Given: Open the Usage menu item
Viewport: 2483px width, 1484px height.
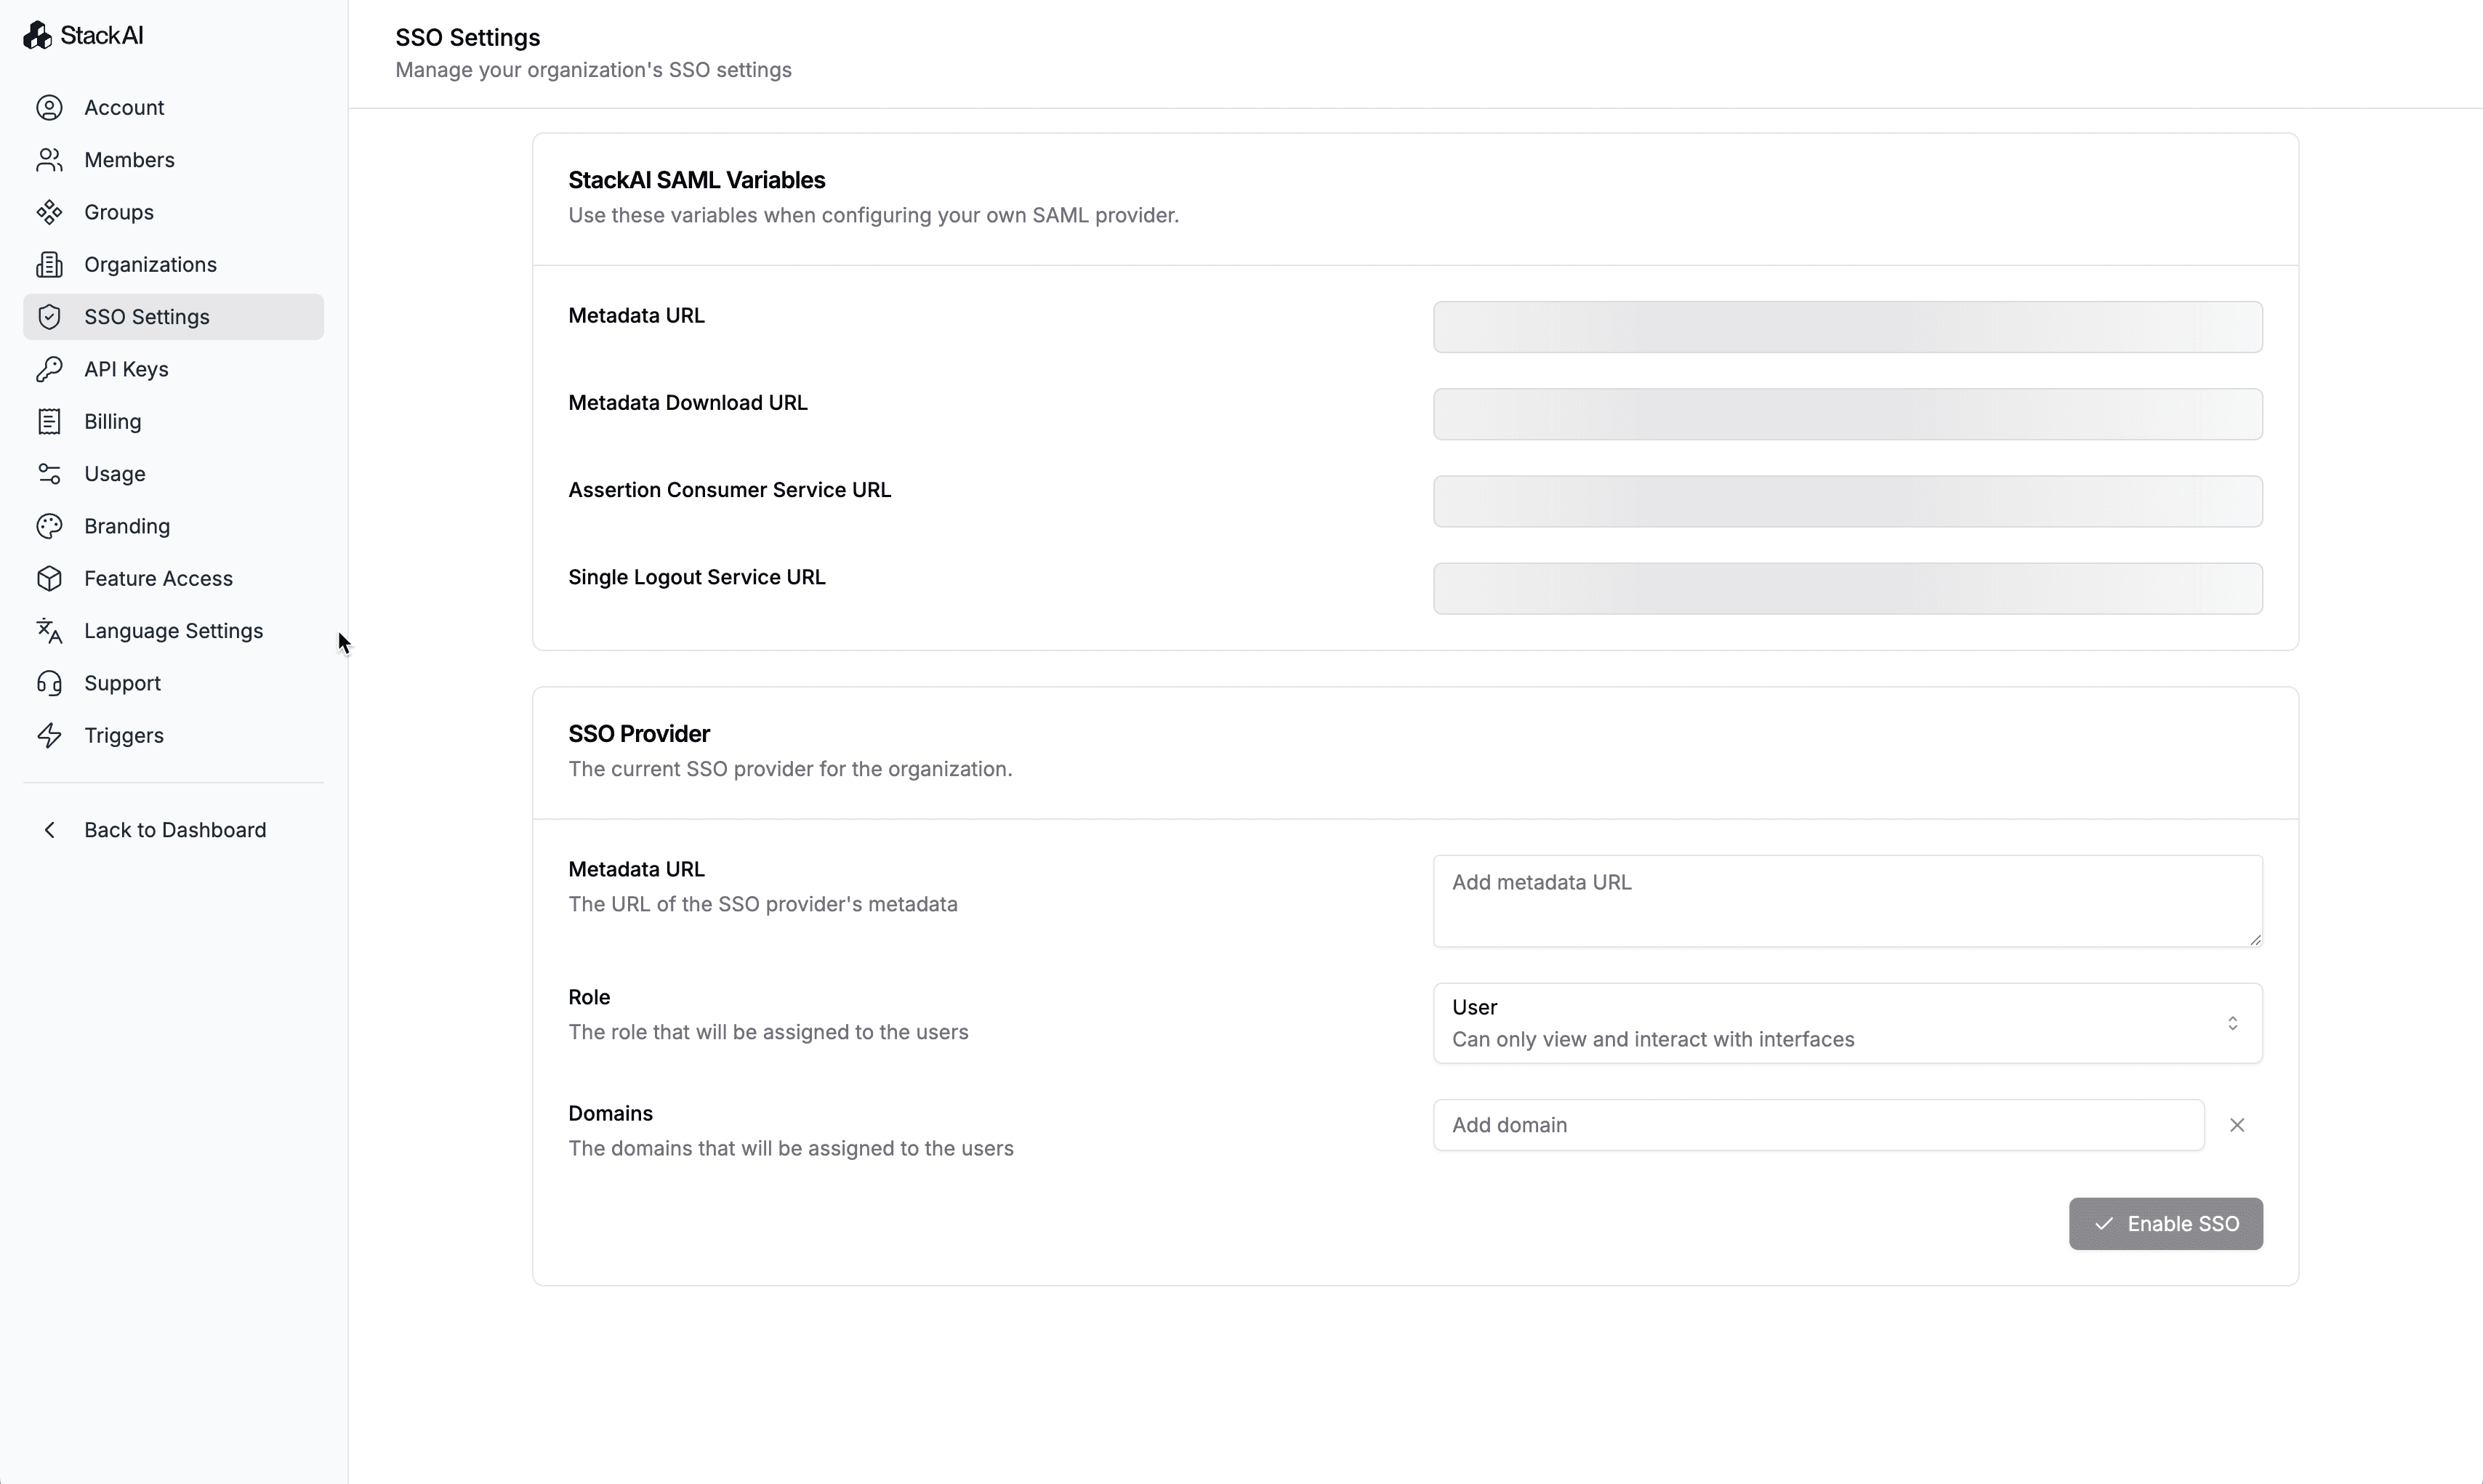Looking at the screenshot, I should pyautogui.click(x=114, y=474).
